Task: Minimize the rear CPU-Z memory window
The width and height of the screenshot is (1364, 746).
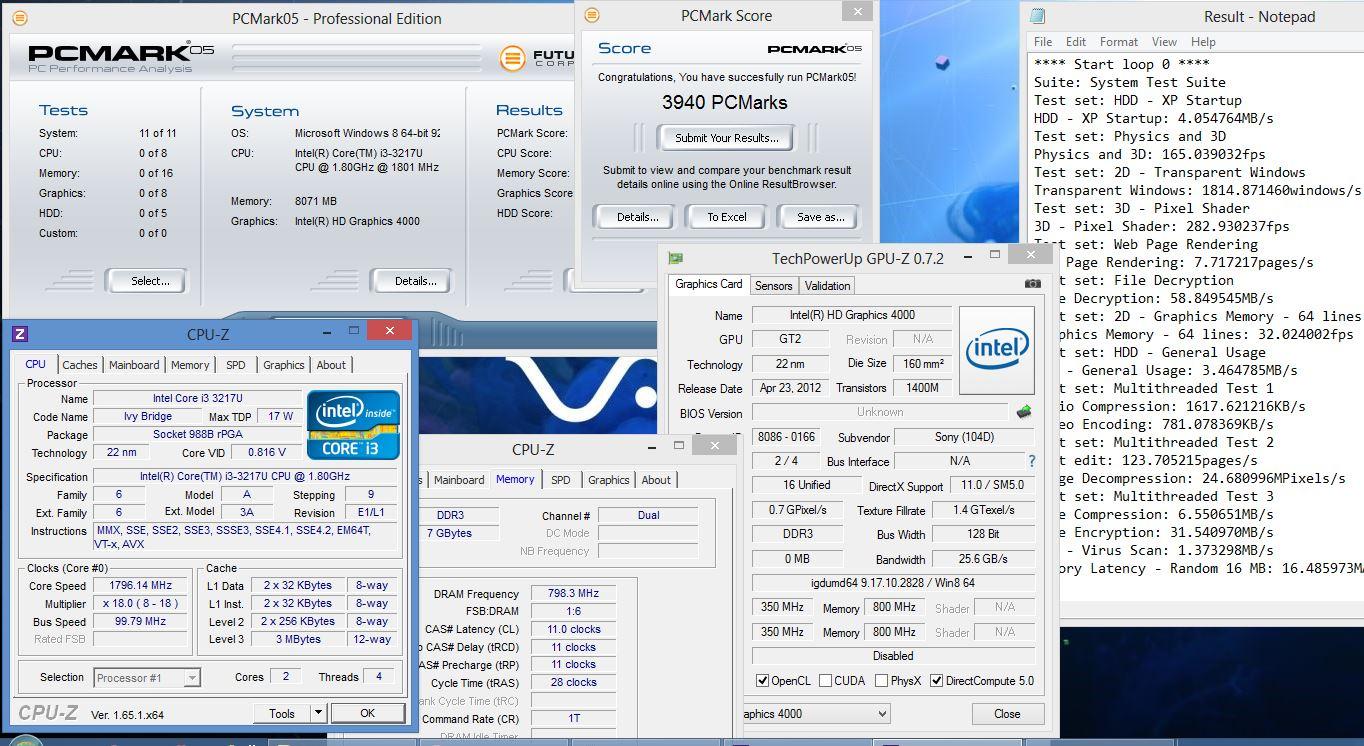Action: 652,447
